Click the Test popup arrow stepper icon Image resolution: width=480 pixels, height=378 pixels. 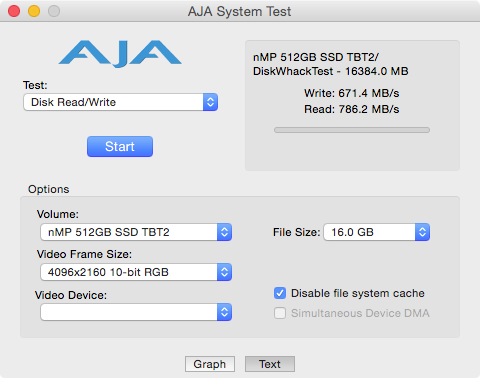point(210,102)
